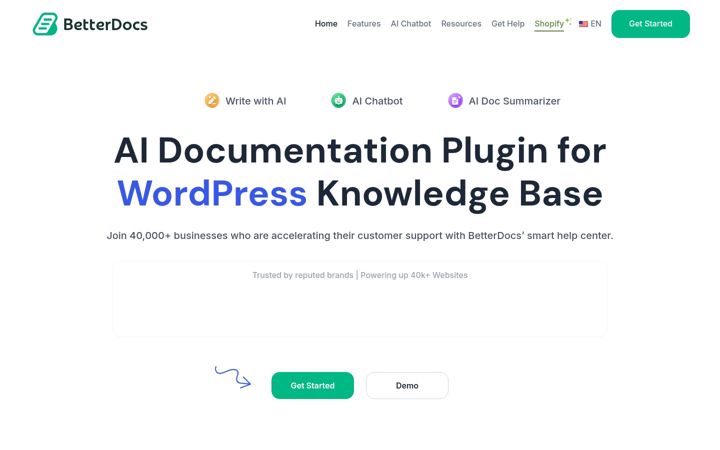Click the blue WordPress heading word
This screenshot has height=450, width=720.
[x=212, y=194]
